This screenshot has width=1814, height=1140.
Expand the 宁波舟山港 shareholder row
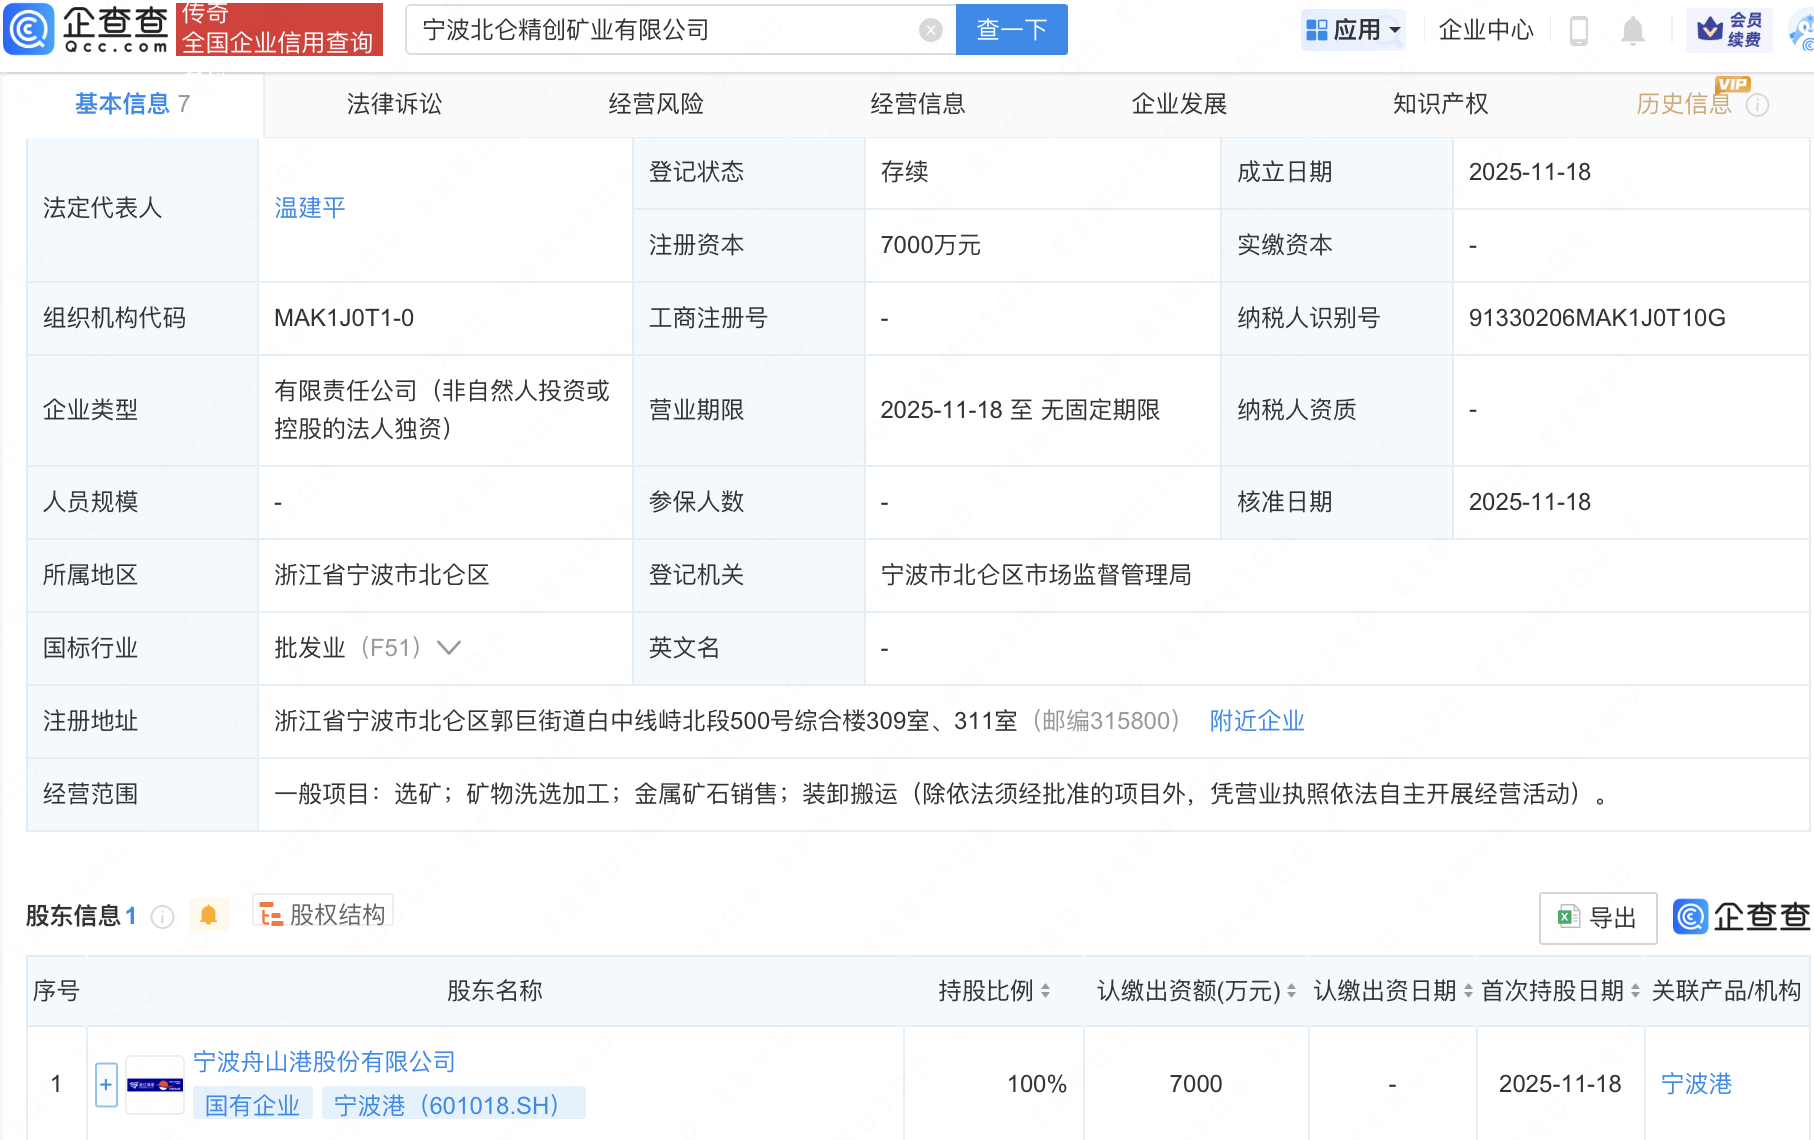click(x=106, y=1084)
